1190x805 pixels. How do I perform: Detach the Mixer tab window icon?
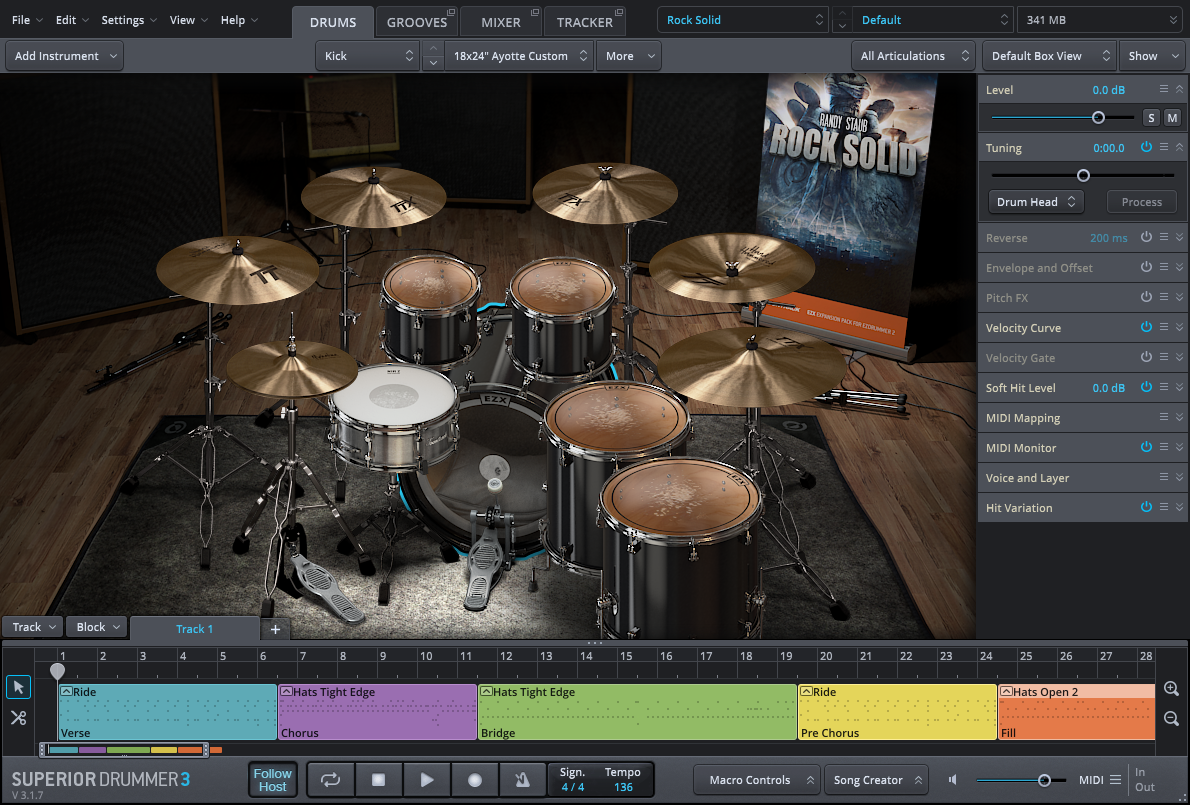(534, 12)
